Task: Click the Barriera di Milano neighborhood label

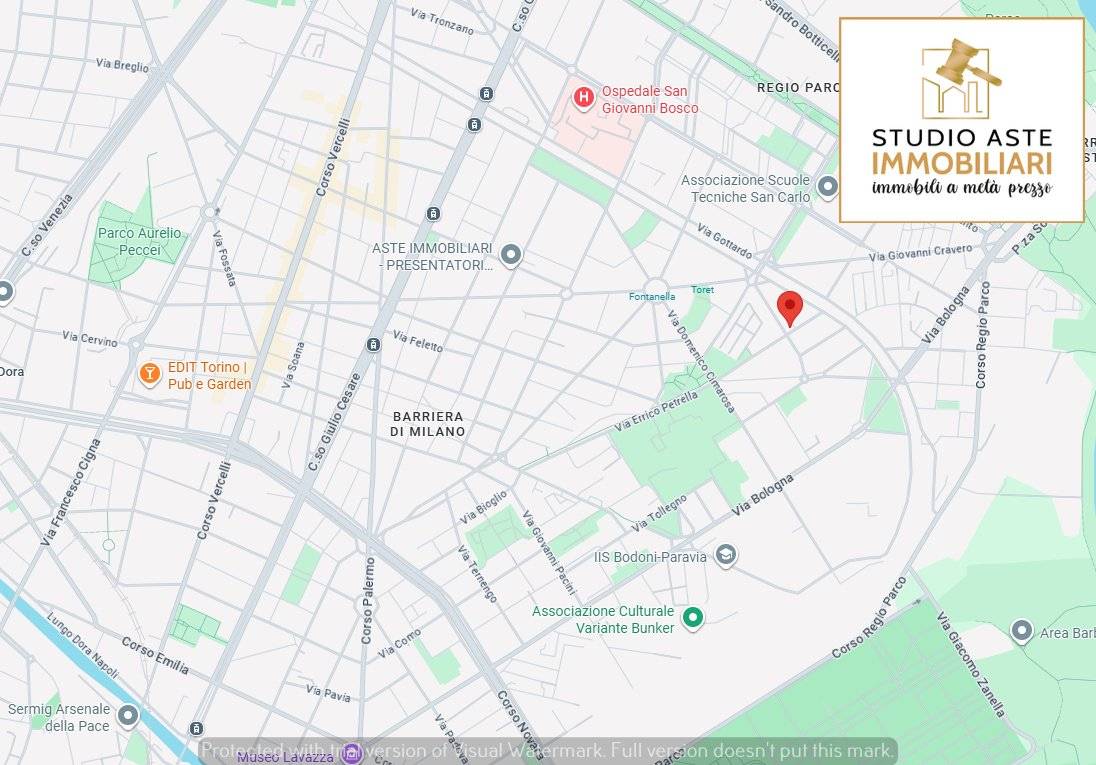Action: pyautogui.click(x=428, y=423)
